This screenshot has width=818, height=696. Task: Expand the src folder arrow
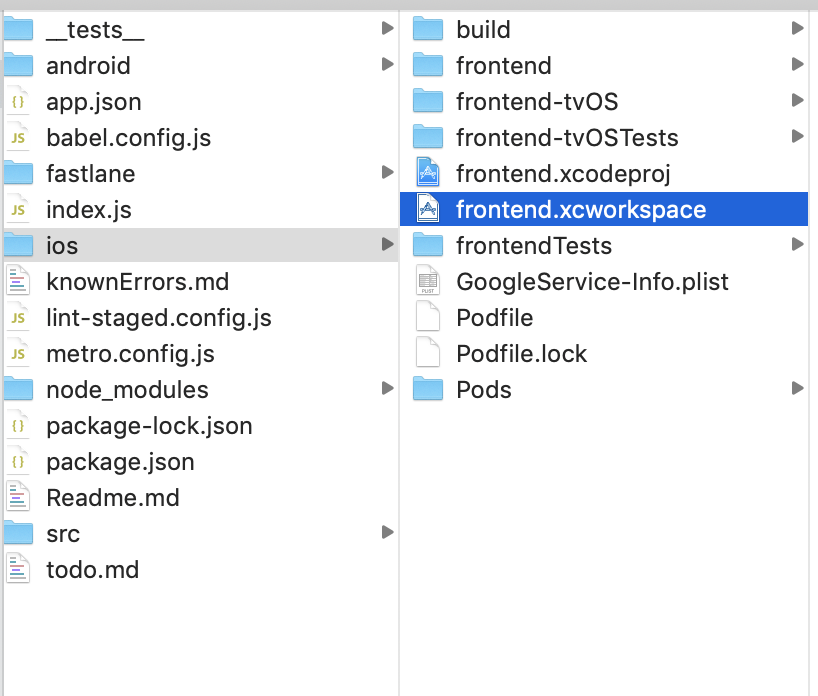387,533
